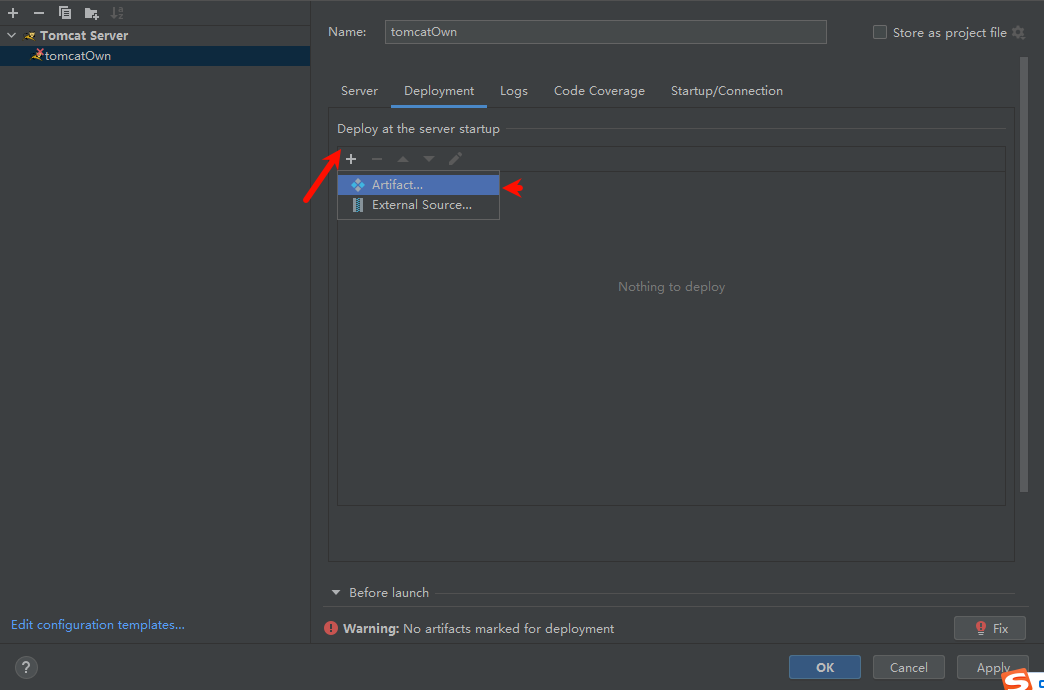The height and width of the screenshot is (690, 1044).
Task: Click the Apply button
Action: (x=992, y=667)
